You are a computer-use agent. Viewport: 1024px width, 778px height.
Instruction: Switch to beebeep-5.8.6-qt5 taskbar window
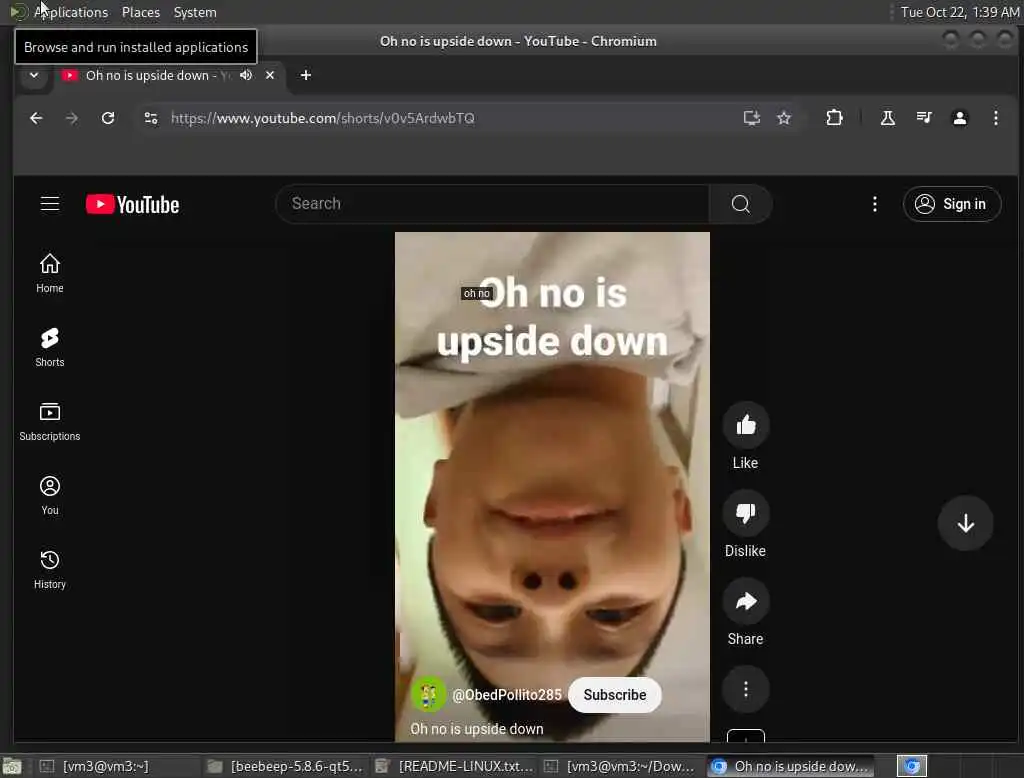click(285, 766)
